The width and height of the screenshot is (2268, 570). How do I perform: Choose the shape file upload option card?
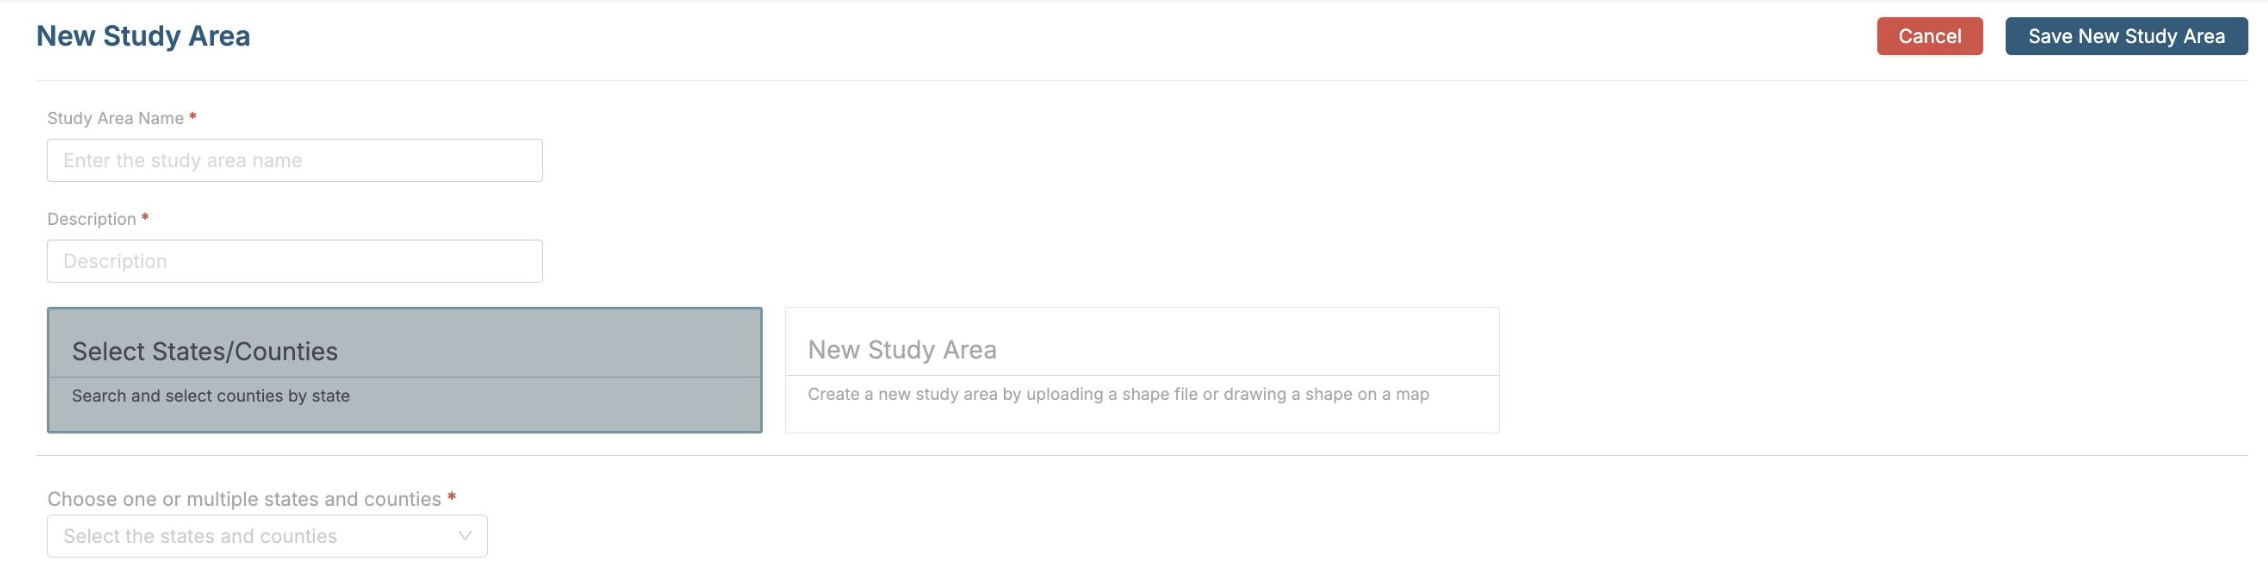[x=1141, y=370]
